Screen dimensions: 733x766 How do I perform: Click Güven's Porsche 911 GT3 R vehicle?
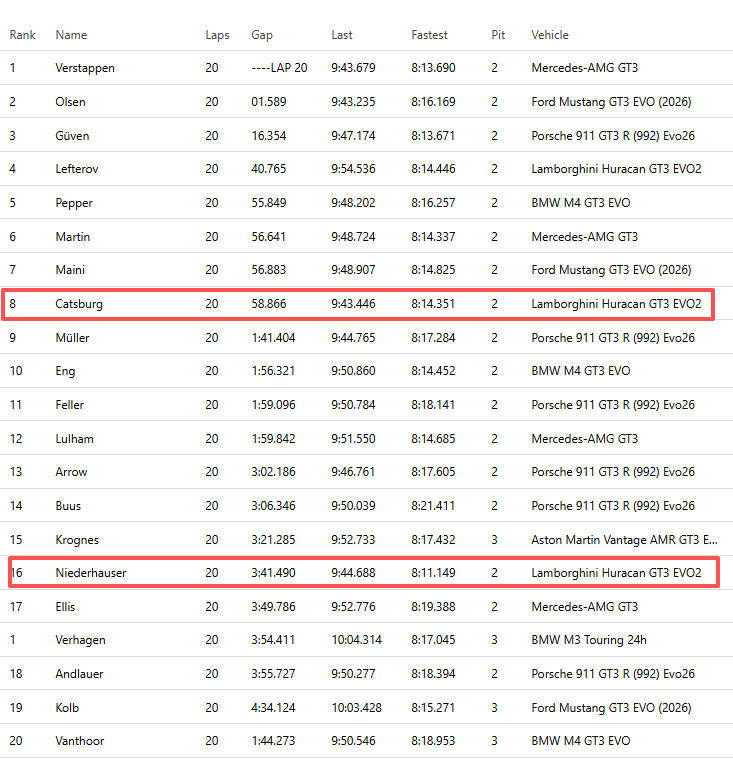(x=613, y=135)
